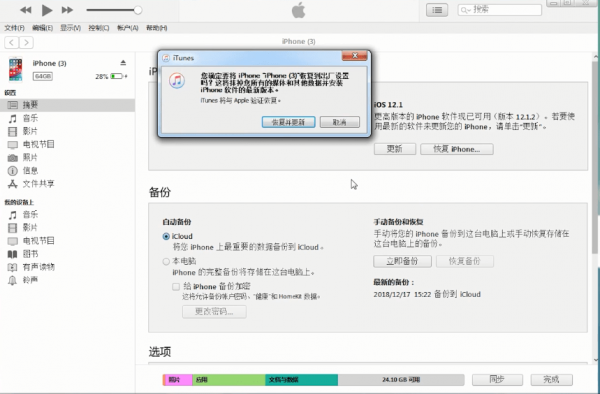Click the 完成 button
The height and width of the screenshot is (394, 600).
551,379
